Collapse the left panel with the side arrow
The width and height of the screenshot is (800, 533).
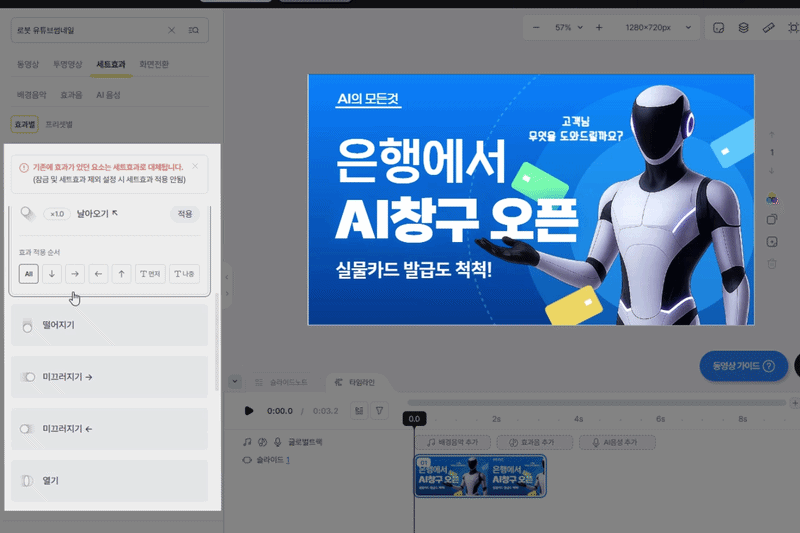click(227, 277)
